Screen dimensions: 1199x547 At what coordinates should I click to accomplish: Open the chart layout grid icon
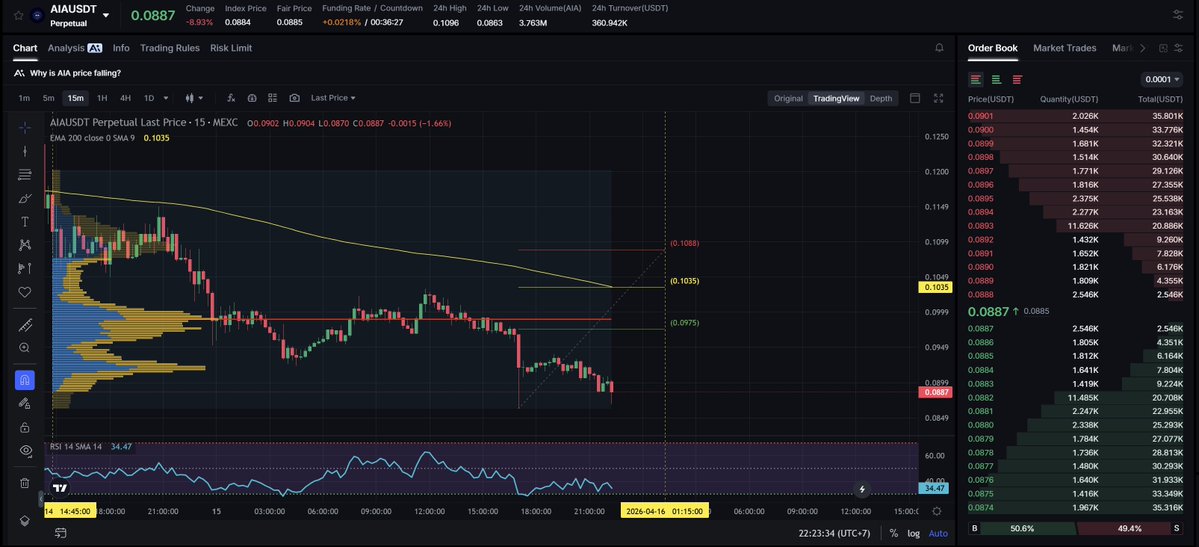pos(272,98)
